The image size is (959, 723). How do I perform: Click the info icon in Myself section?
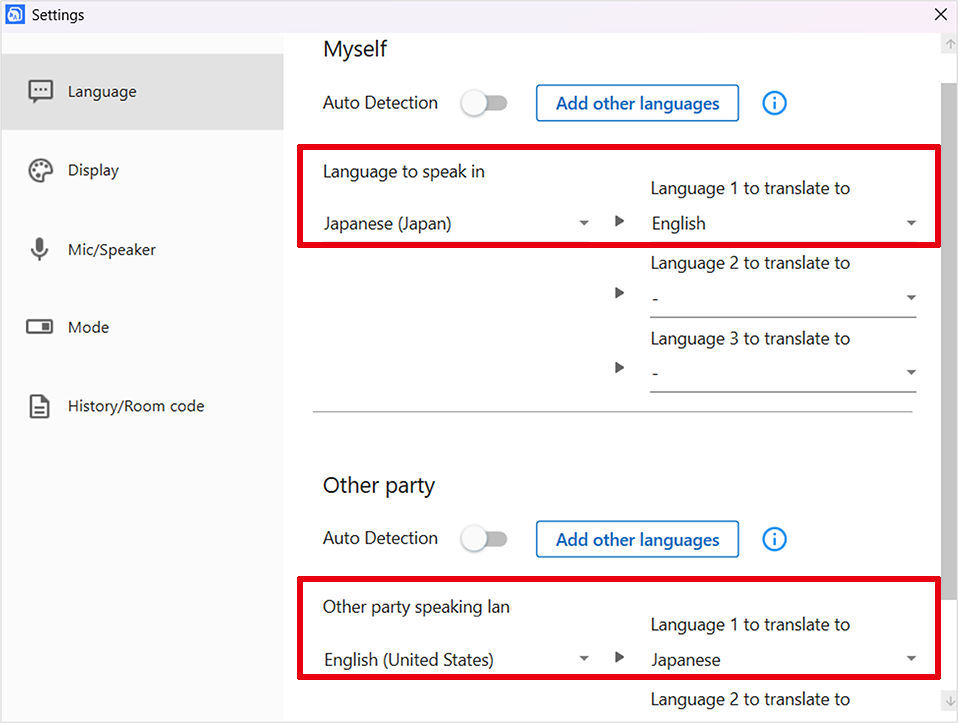pos(774,103)
